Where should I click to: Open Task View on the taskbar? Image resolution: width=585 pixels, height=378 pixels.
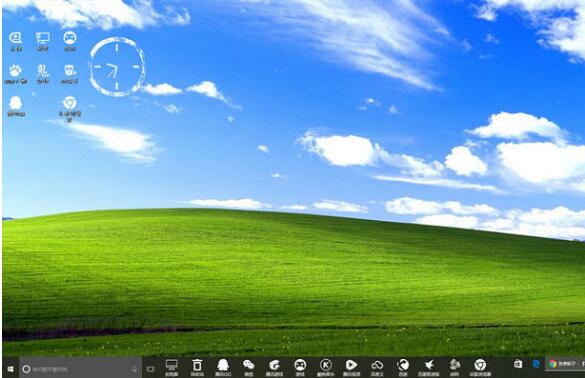pos(151,369)
